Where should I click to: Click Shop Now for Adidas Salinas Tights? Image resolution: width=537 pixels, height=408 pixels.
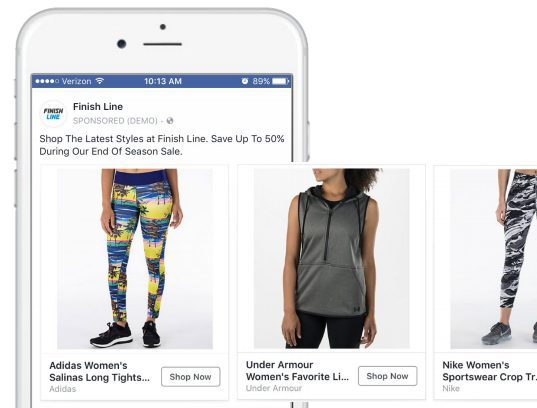point(190,377)
